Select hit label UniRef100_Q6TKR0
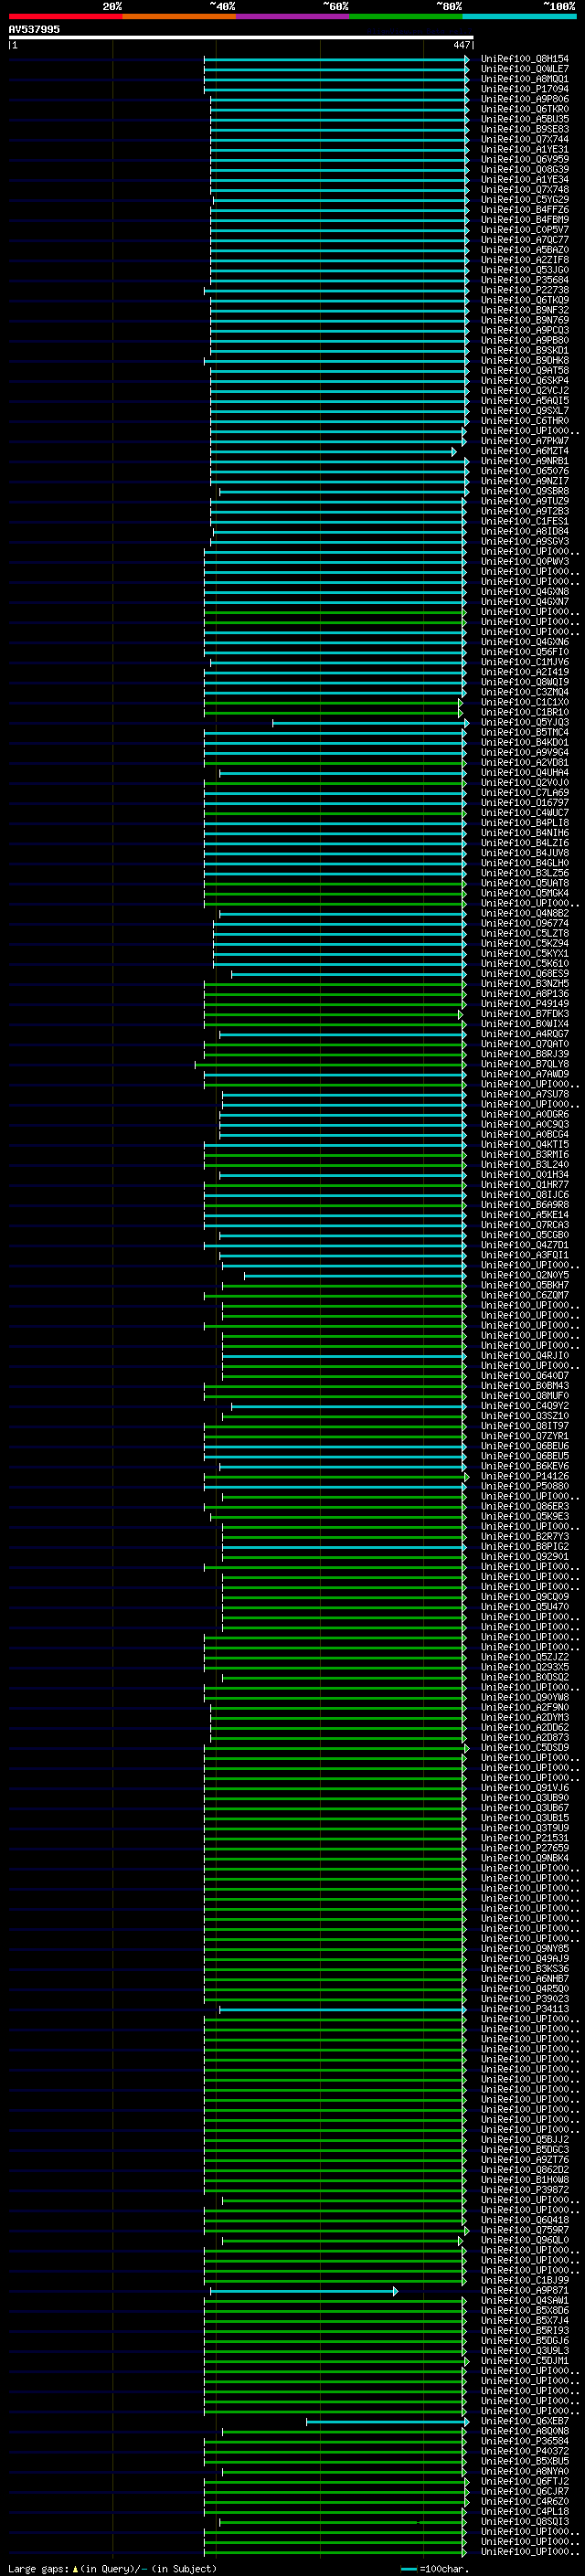The height and width of the screenshot is (2576, 585). (525, 109)
